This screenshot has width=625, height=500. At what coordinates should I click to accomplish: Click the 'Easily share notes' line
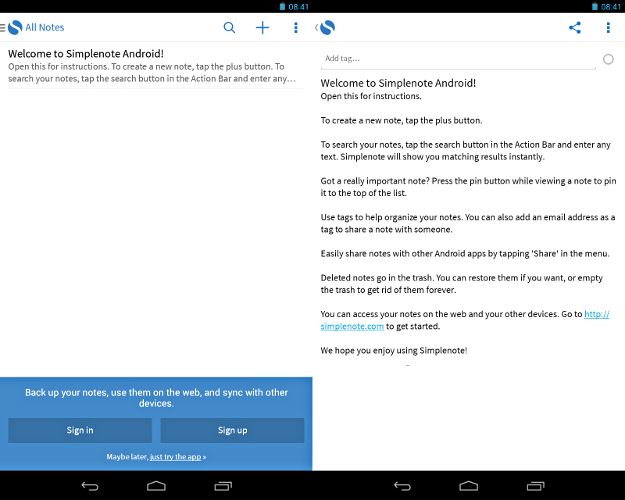465,254
